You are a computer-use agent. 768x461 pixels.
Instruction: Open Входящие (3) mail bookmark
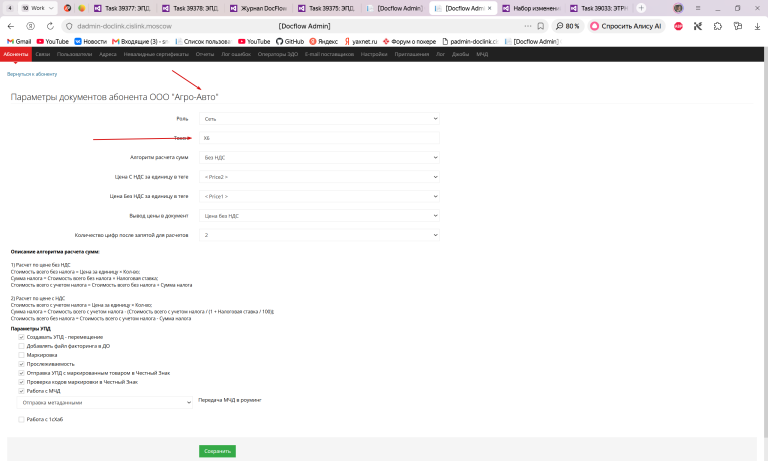click(x=140, y=42)
